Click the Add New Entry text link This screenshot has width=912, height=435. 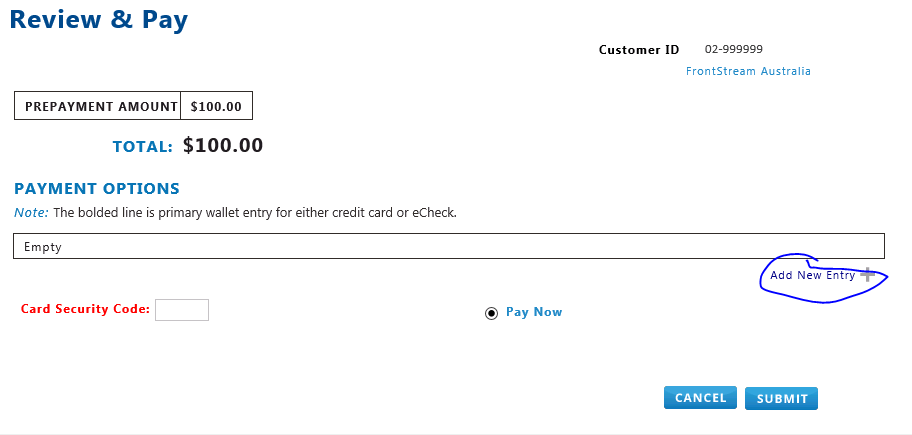tap(812, 275)
